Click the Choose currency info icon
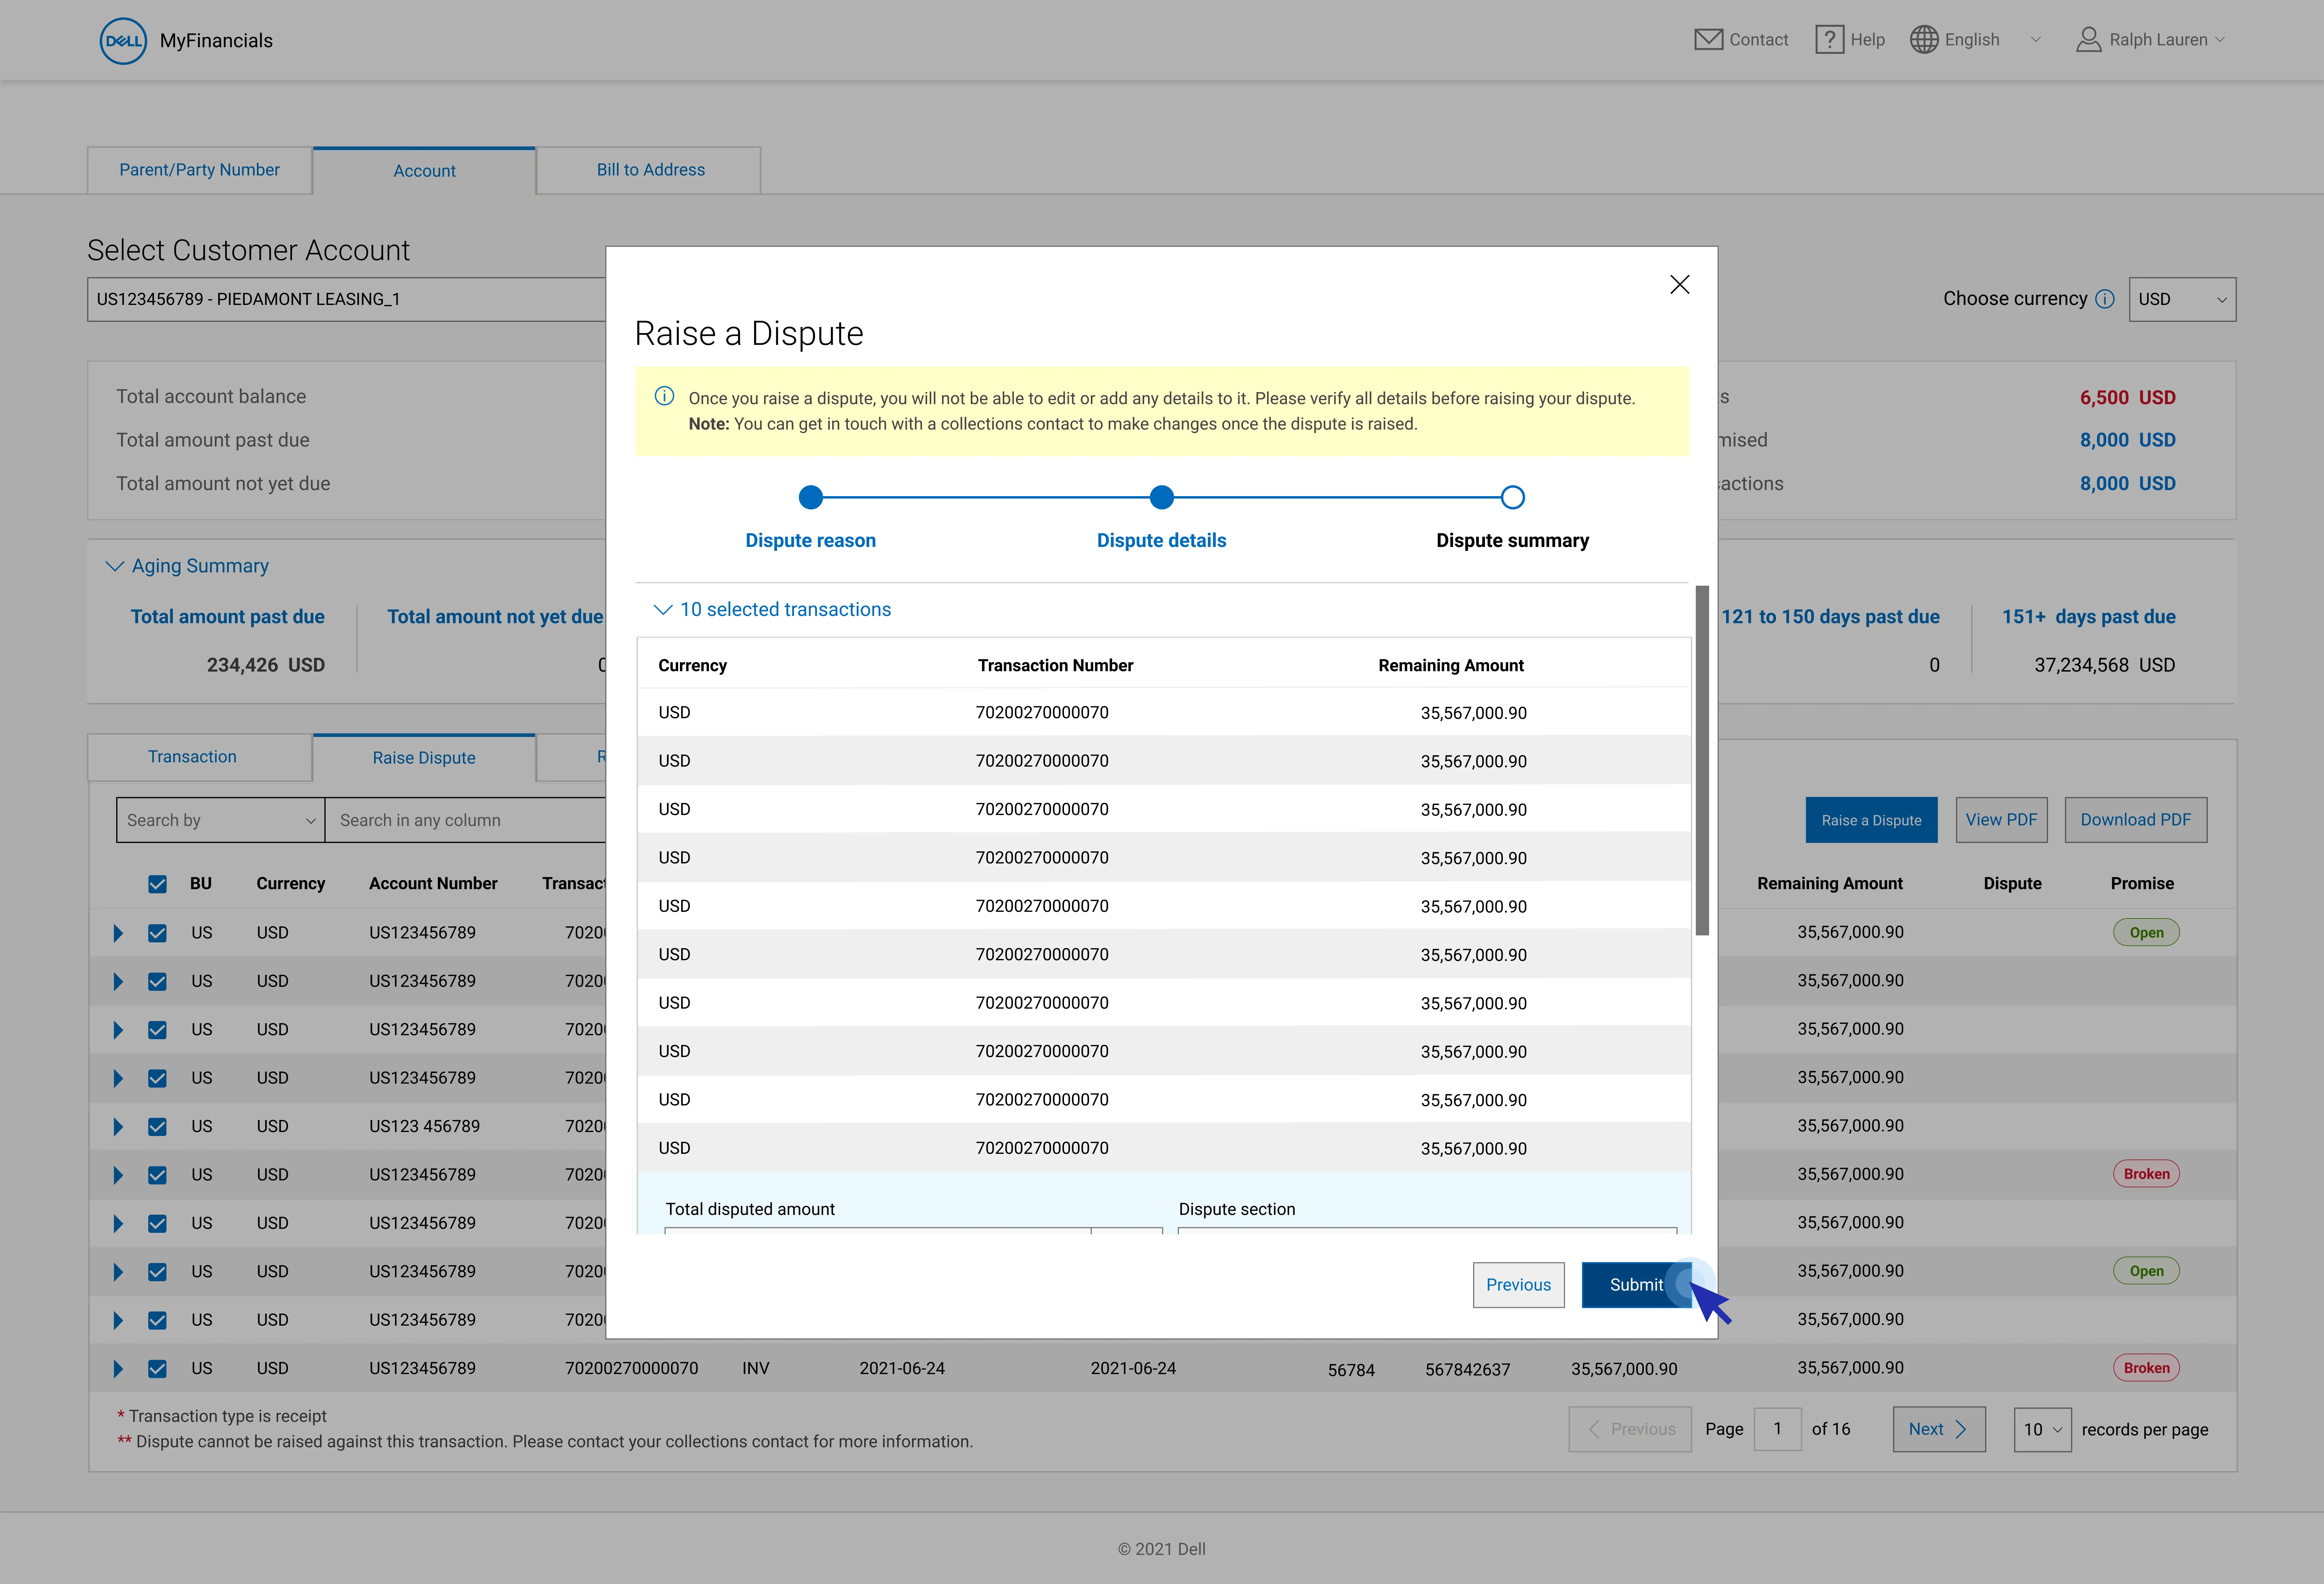The height and width of the screenshot is (1584, 2324). click(x=2105, y=299)
